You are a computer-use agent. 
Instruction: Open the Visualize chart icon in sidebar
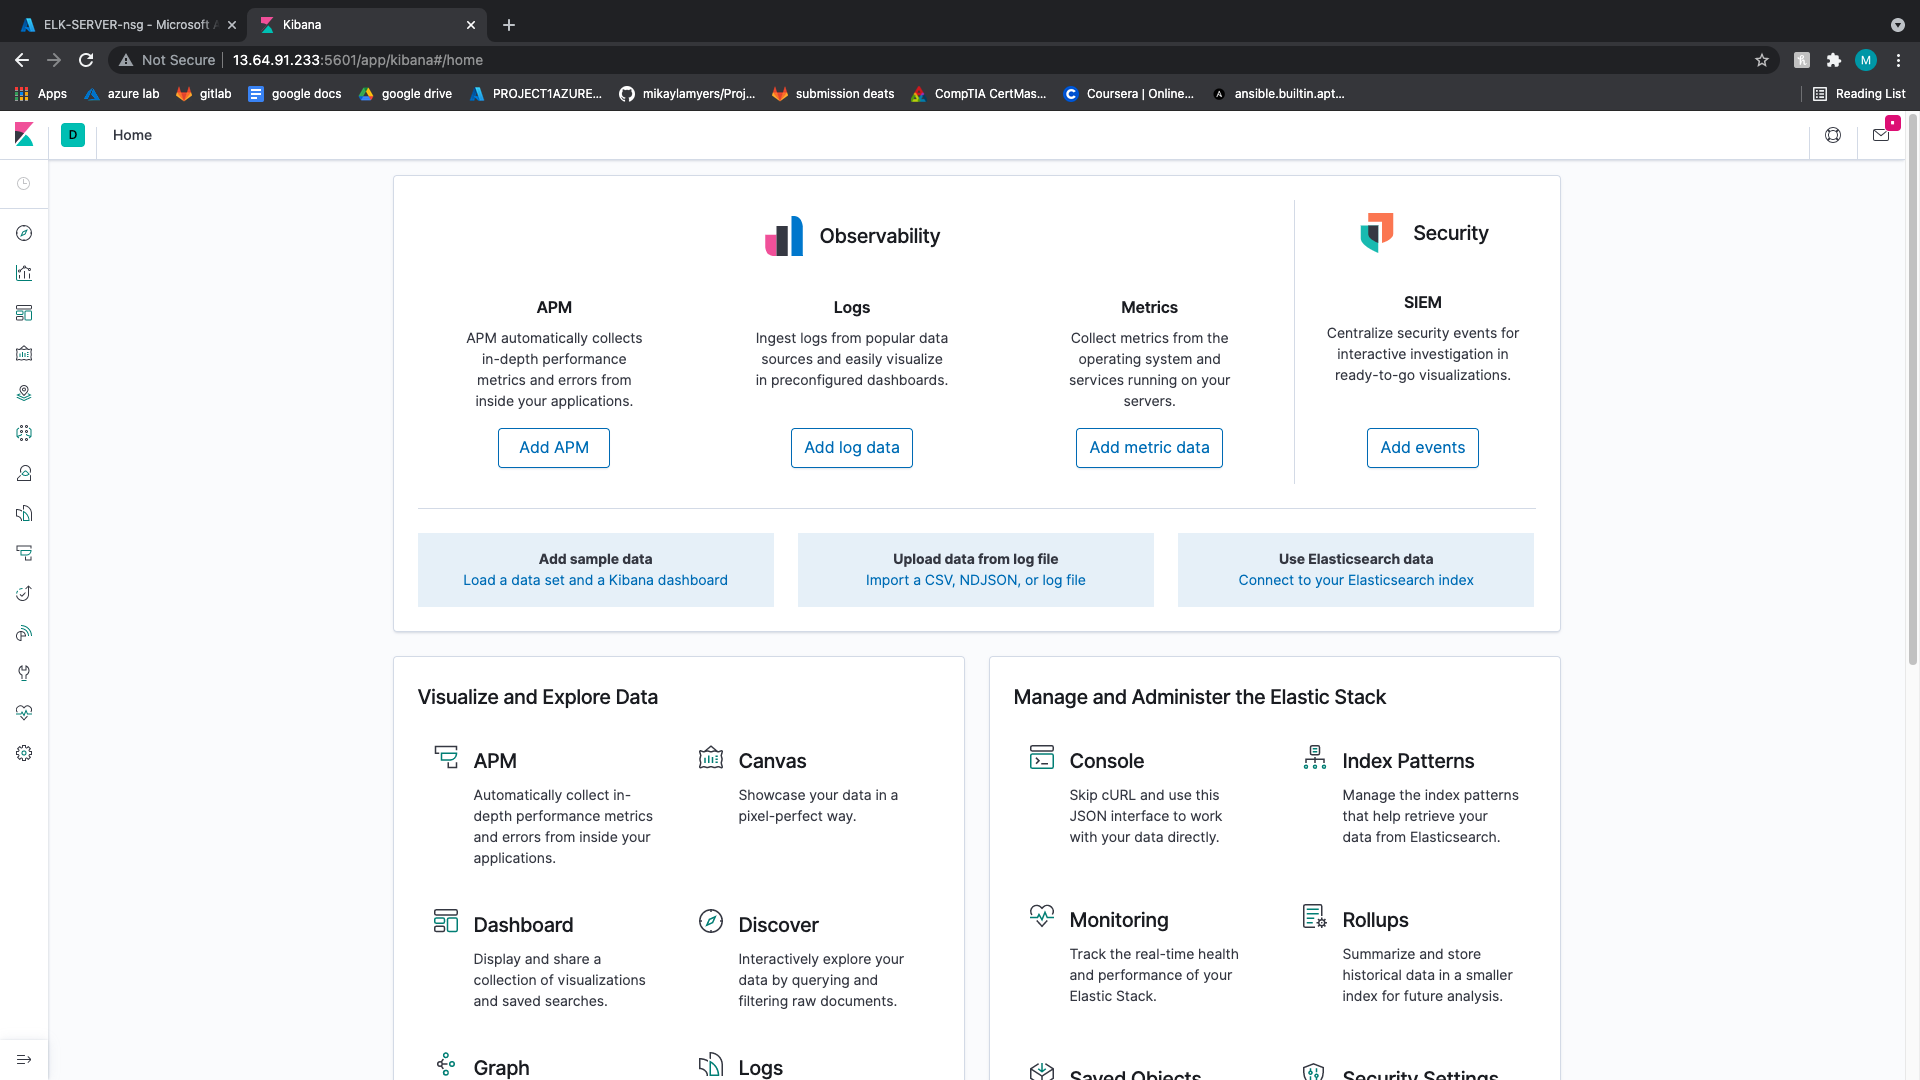click(x=24, y=273)
